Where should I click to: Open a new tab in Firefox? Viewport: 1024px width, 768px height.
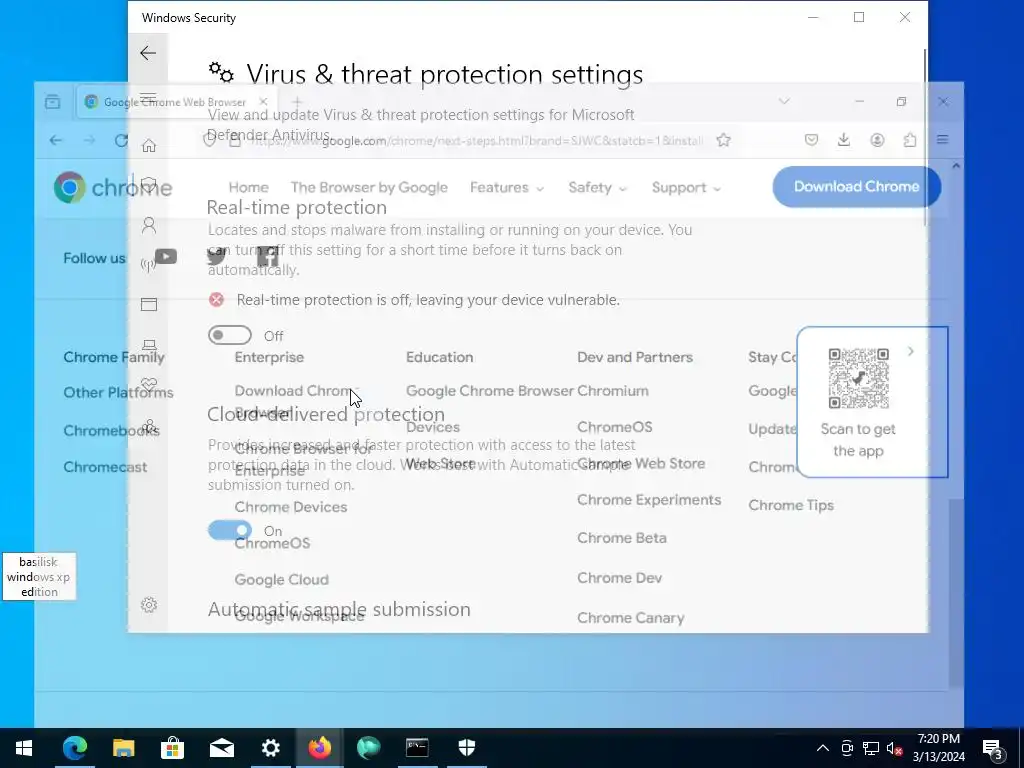coord(297,102)
